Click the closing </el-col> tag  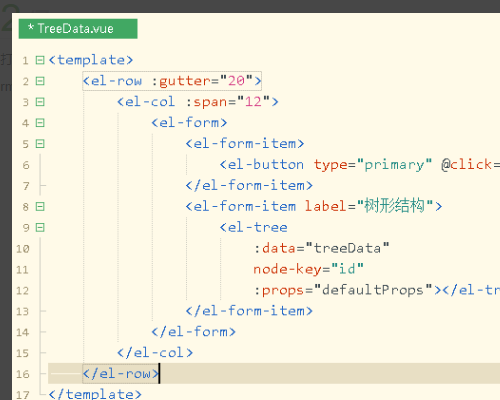coord(155,353)
